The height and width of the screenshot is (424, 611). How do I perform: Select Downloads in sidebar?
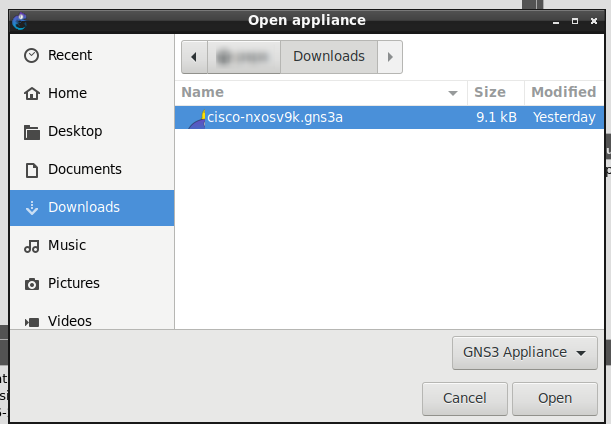coord(92,208)
